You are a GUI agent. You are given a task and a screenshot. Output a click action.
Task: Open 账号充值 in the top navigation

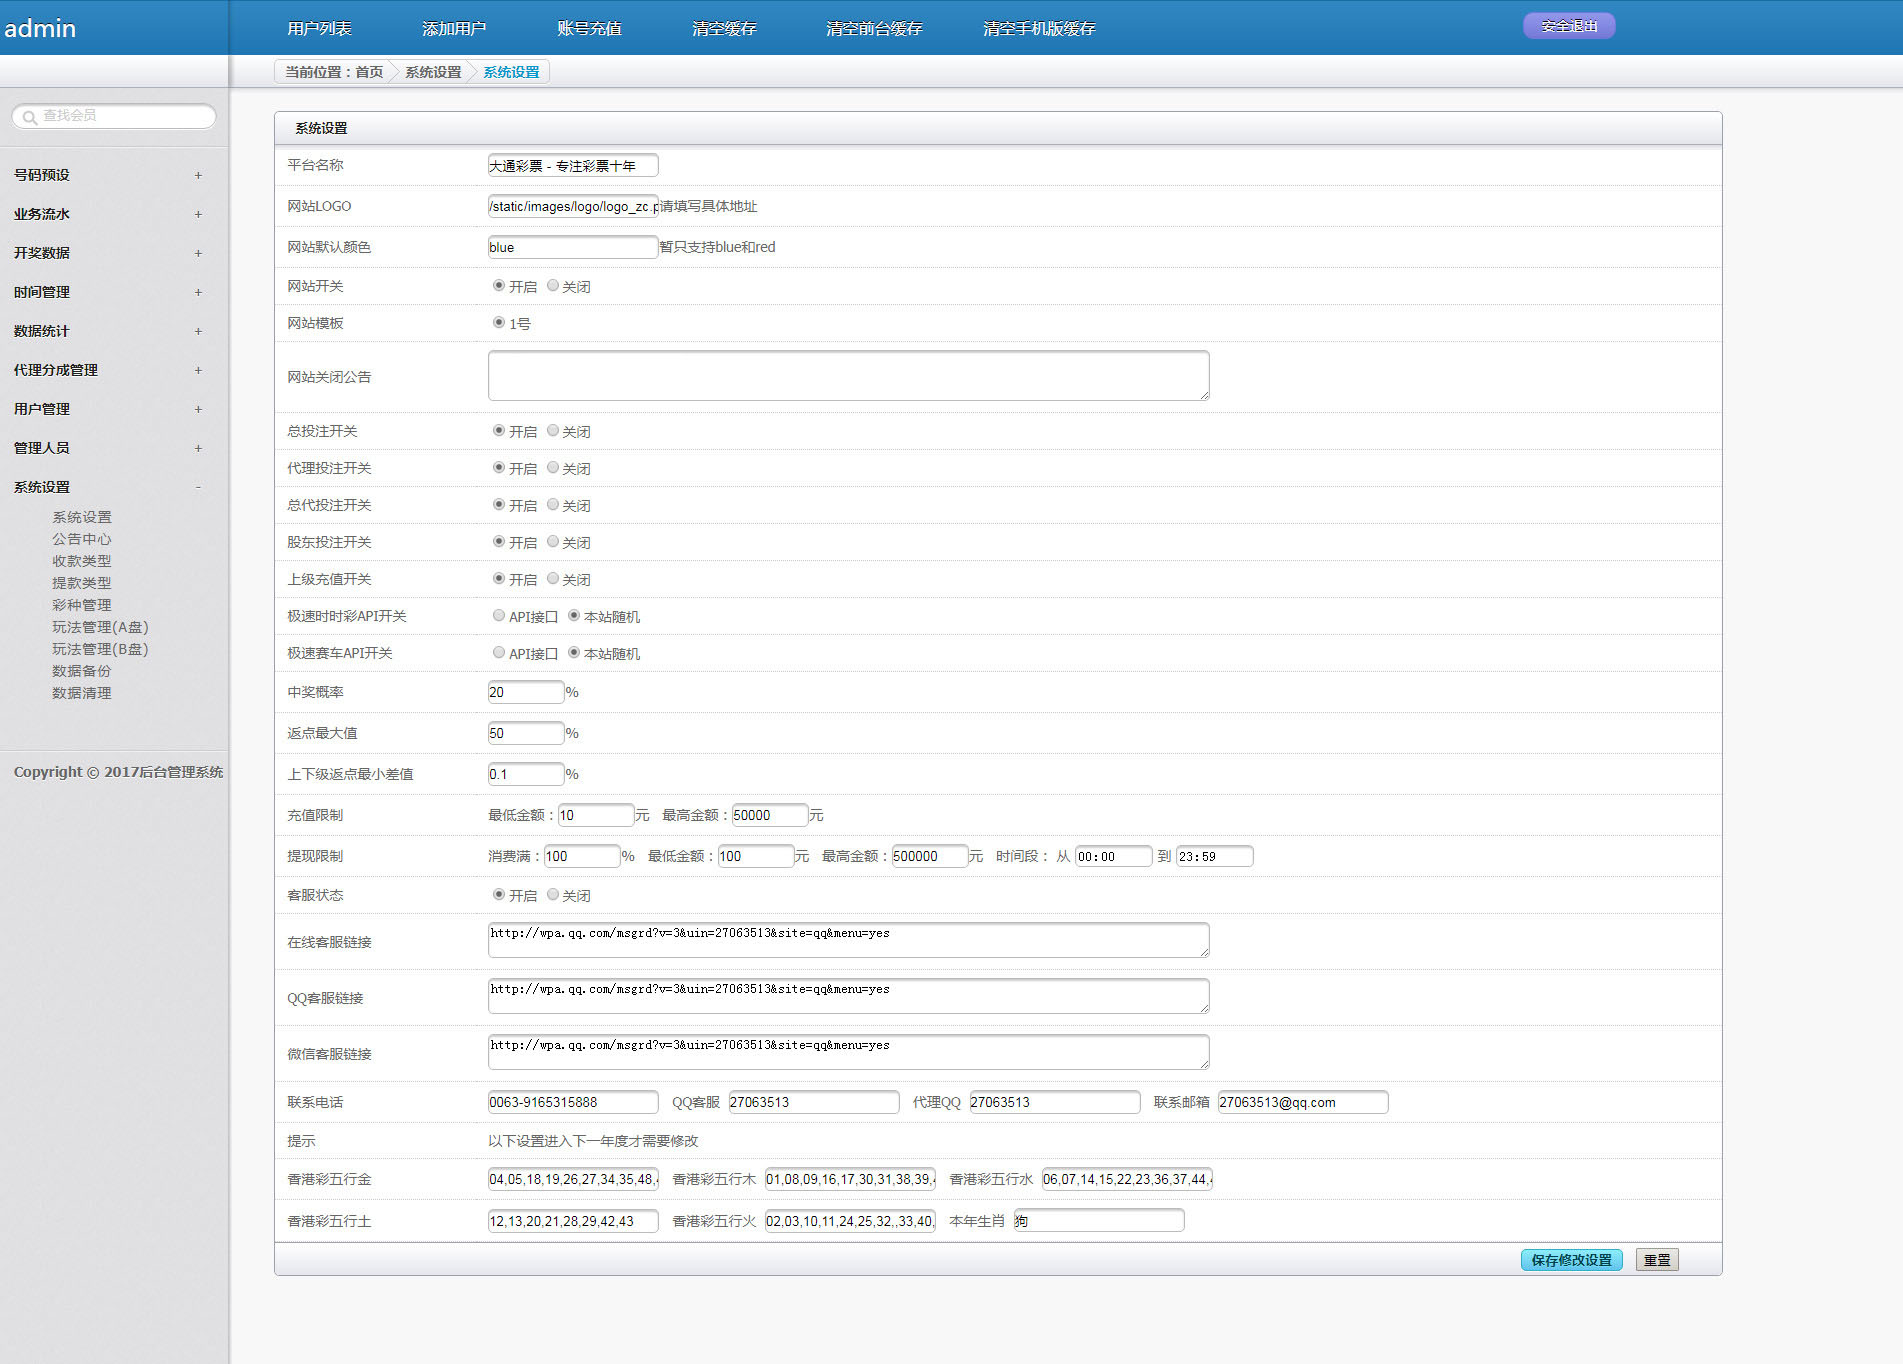coord(589,28)
